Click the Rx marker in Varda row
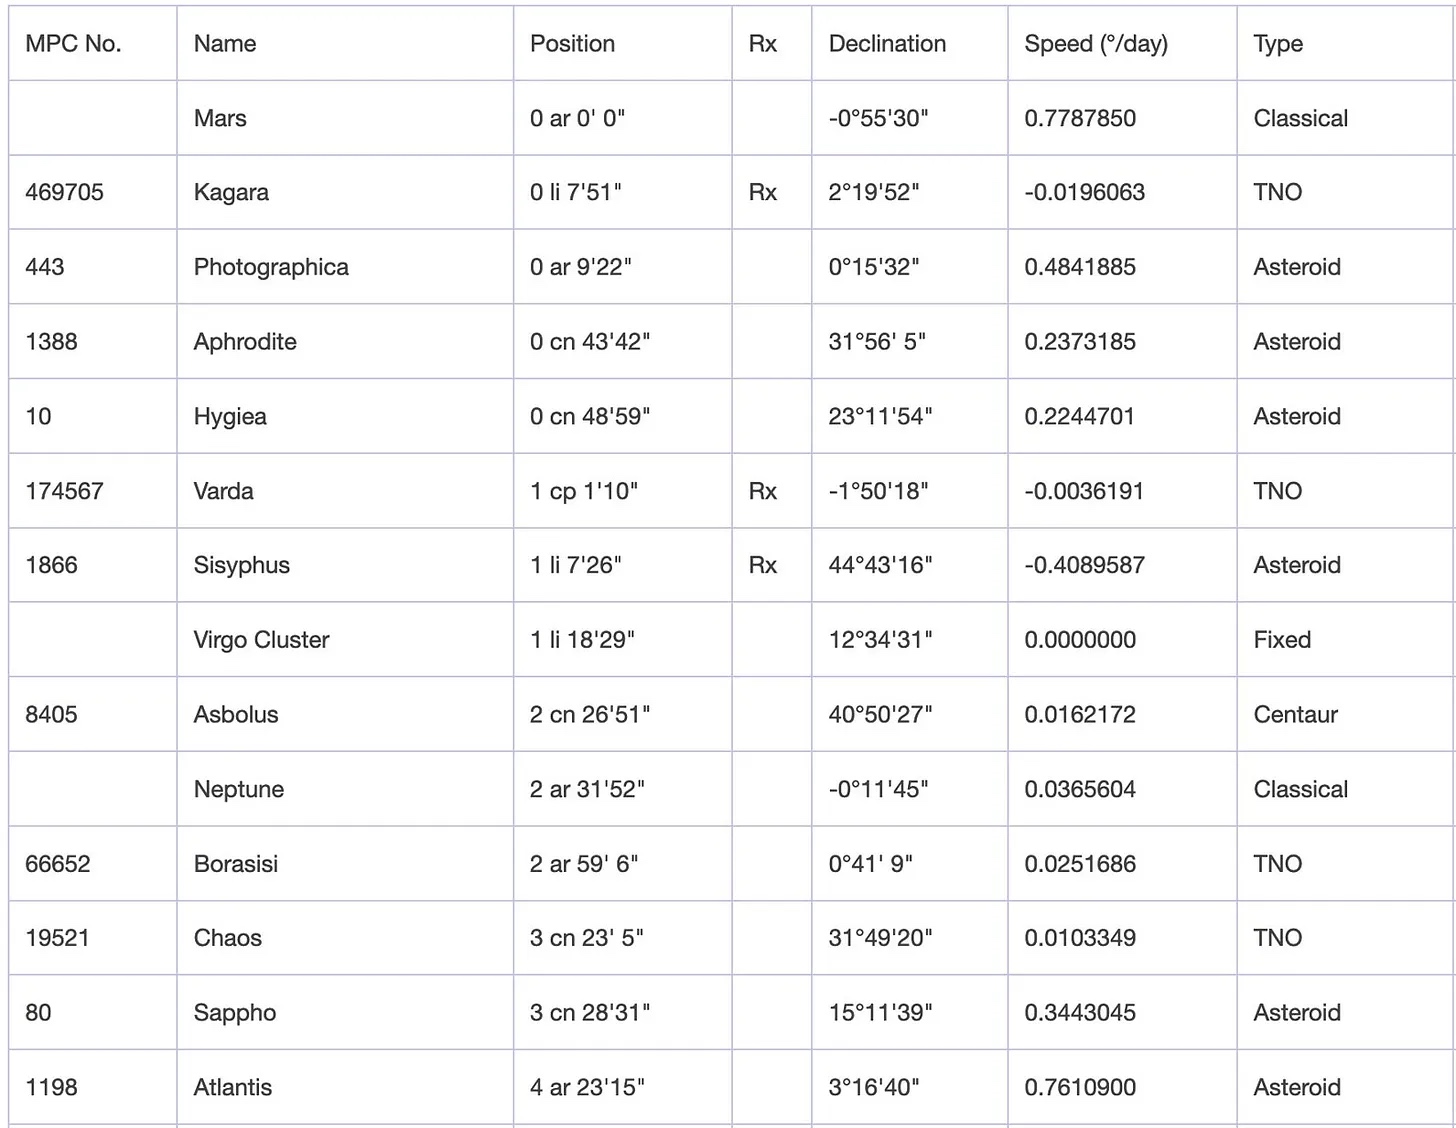This screenshot has width=1456, height=1128. (x=762, y=491)
